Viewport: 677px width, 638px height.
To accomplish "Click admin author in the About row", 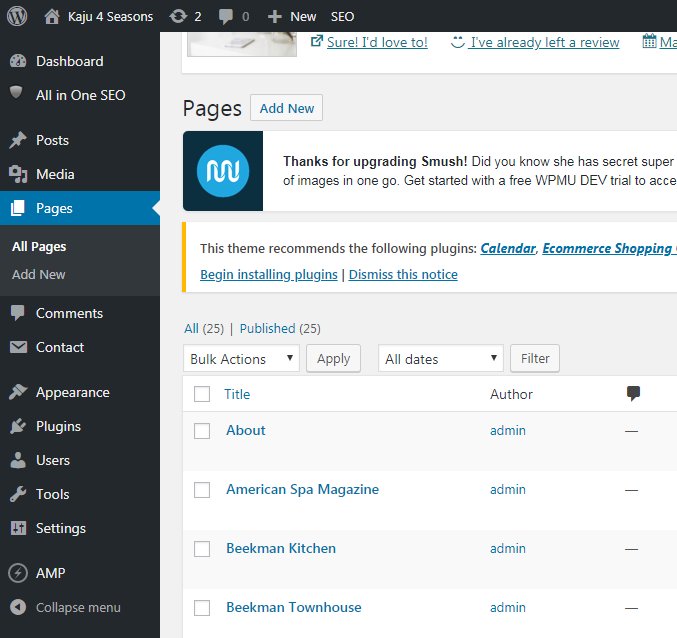I will tap(508, 430).
